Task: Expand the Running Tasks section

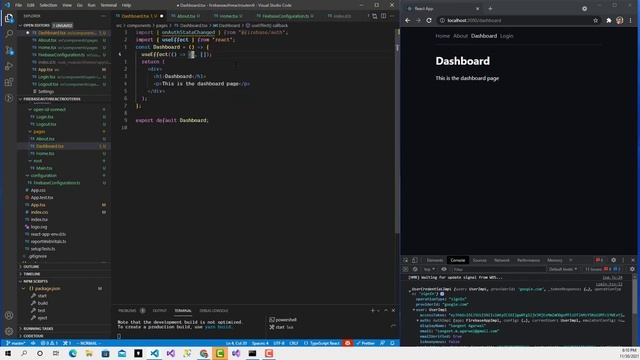Action: [x=63, y=329]
